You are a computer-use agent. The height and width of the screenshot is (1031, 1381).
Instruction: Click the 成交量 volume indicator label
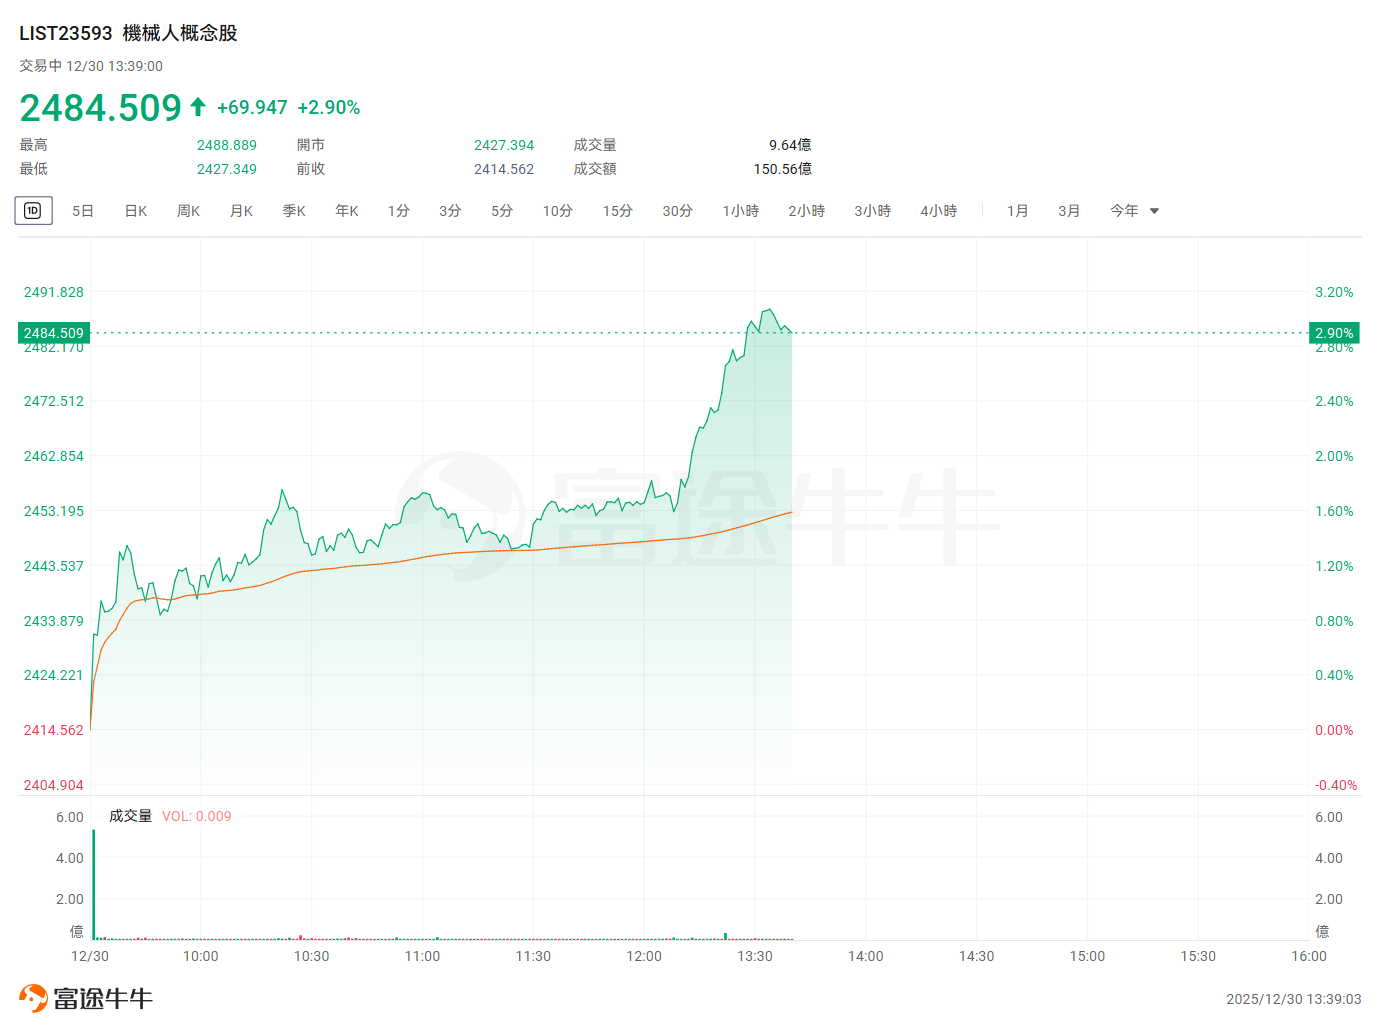tap(130, 816)
